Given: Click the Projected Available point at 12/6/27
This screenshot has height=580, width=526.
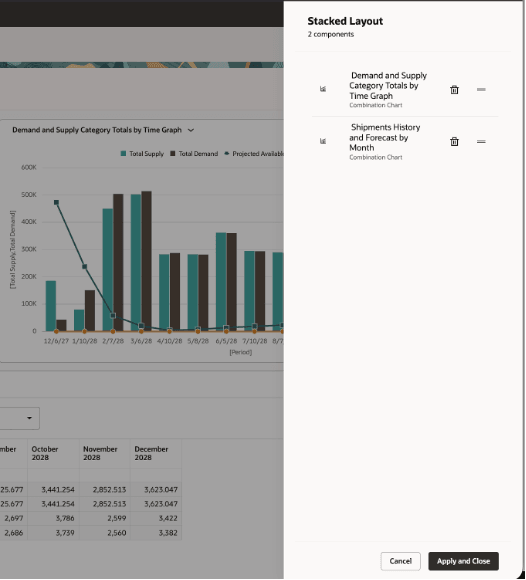Looking at the screenshot, I should click(56, 203).
